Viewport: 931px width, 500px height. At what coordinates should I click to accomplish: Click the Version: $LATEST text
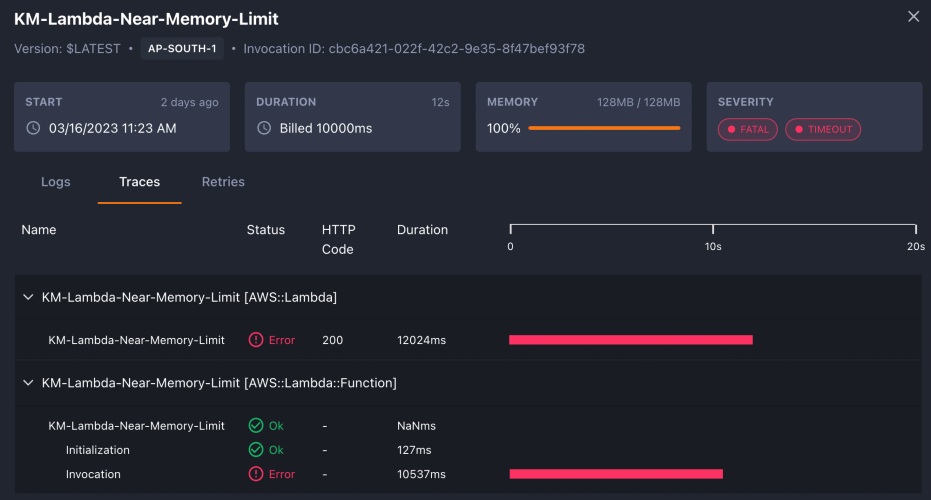67,49
